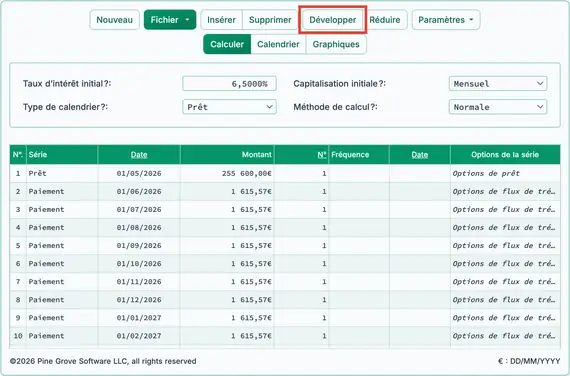
Task: Select the Prêt series cell in row 1
Action: pos(62,173)
